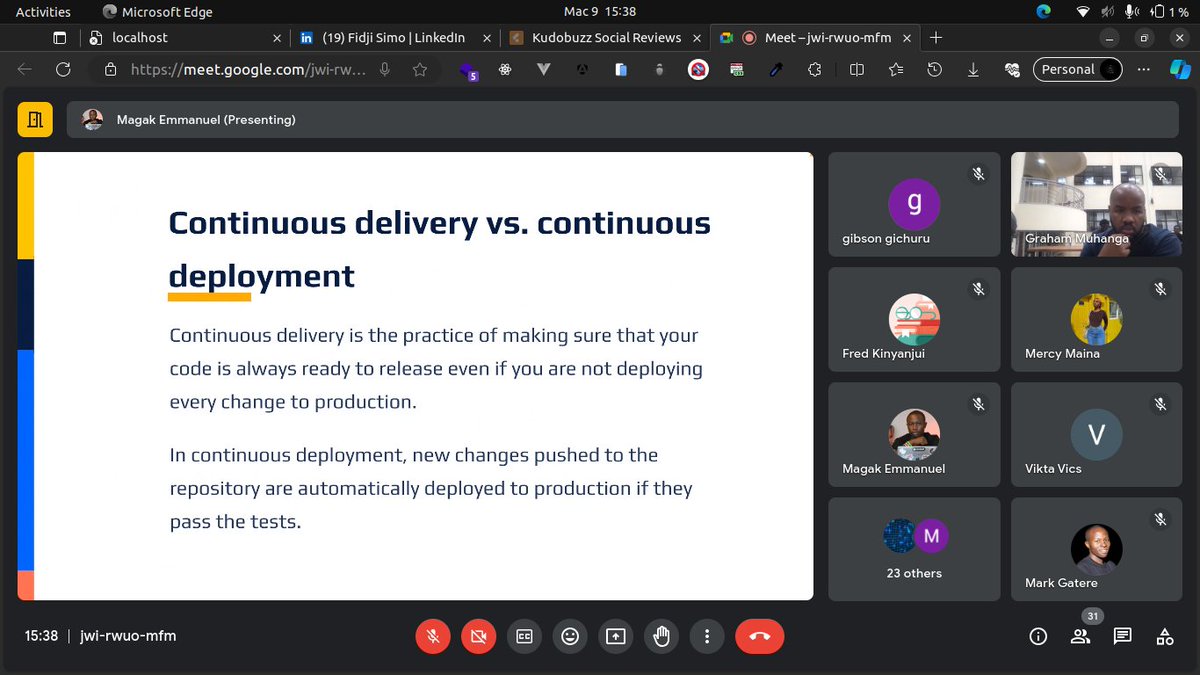Open the activities shapes icon
This screenshot has height=675, width=1200.
(1164, 636)
